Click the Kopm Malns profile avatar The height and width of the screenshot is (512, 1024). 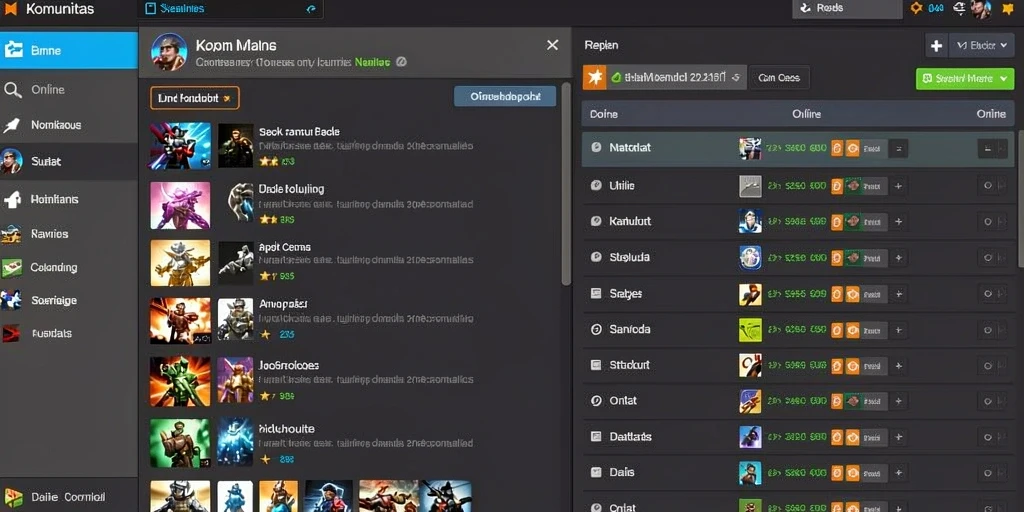(x=169, y=52)
